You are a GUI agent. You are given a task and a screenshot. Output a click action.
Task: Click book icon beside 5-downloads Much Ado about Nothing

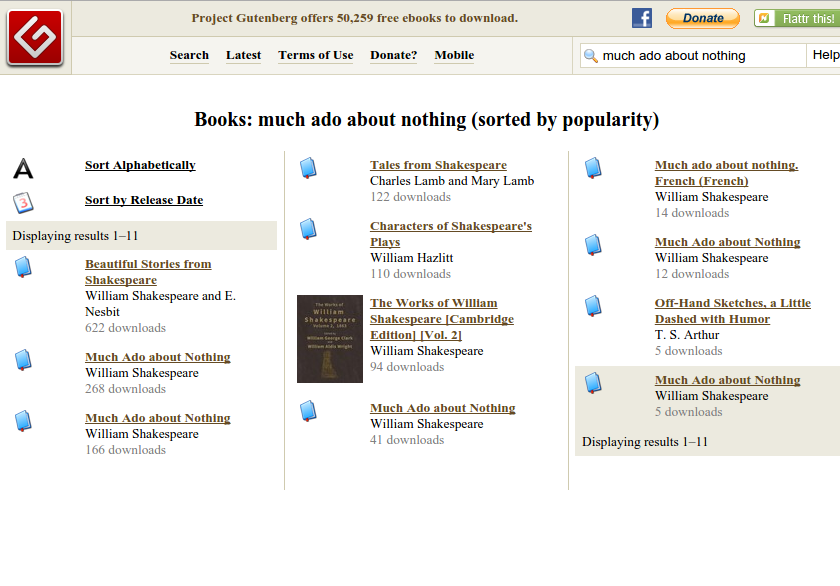tap(593, 383)
